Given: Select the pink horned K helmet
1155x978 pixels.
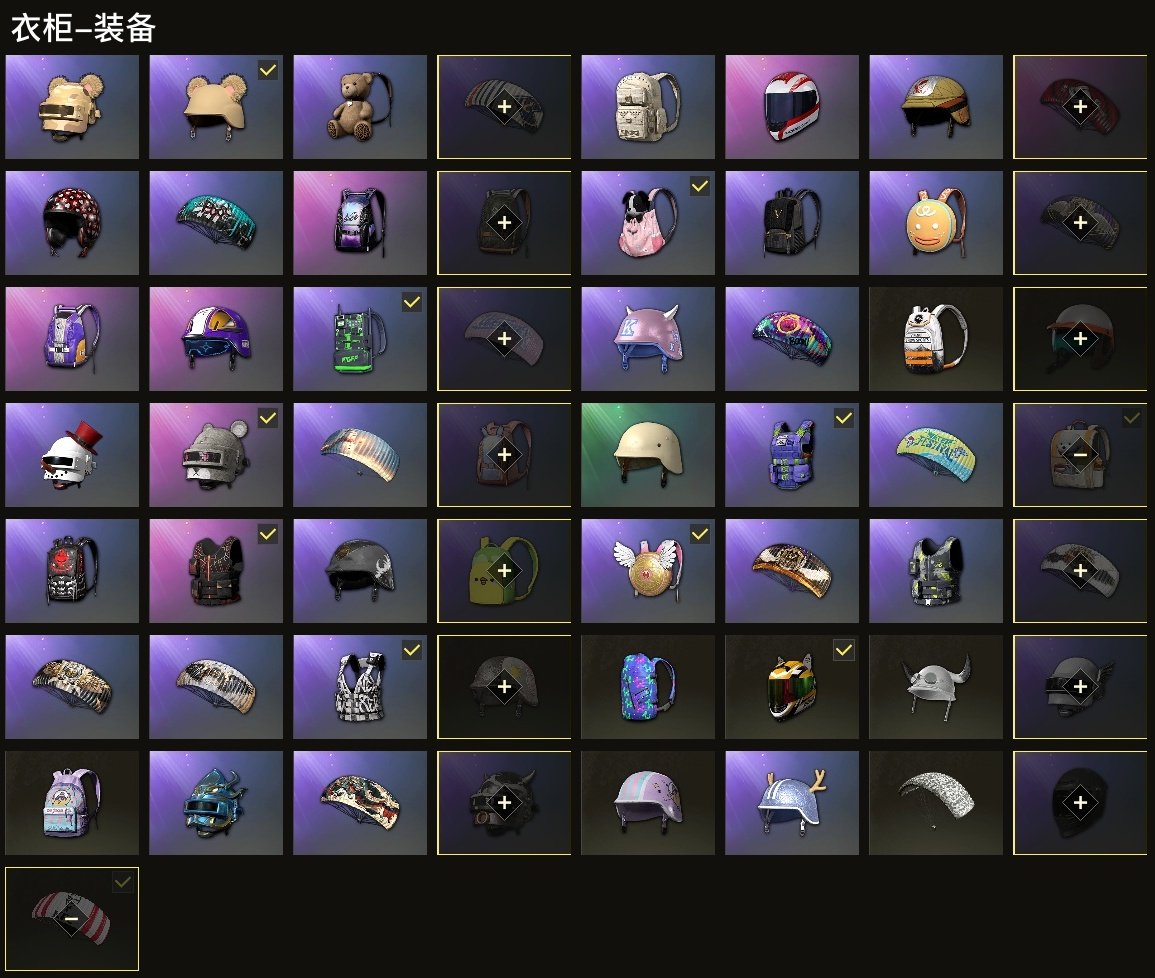Looking at the screenshot, I should pos(647,339).
